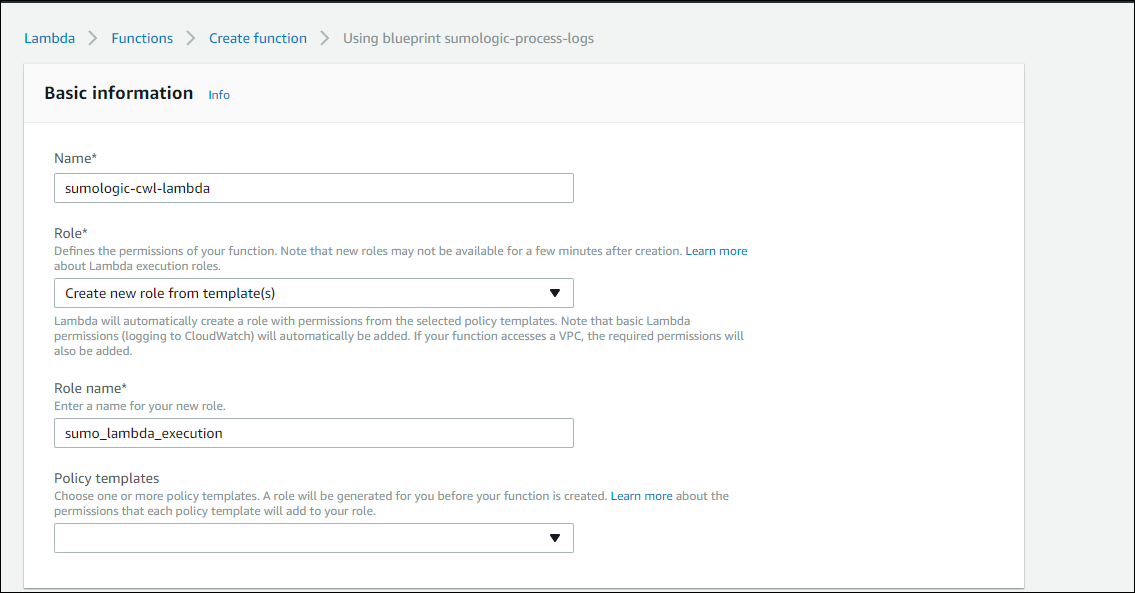Click the Basic information heading
Image resolution: width=1135 pixels, height=593 pixels.
pyautogui.click(x=118, y=93)
